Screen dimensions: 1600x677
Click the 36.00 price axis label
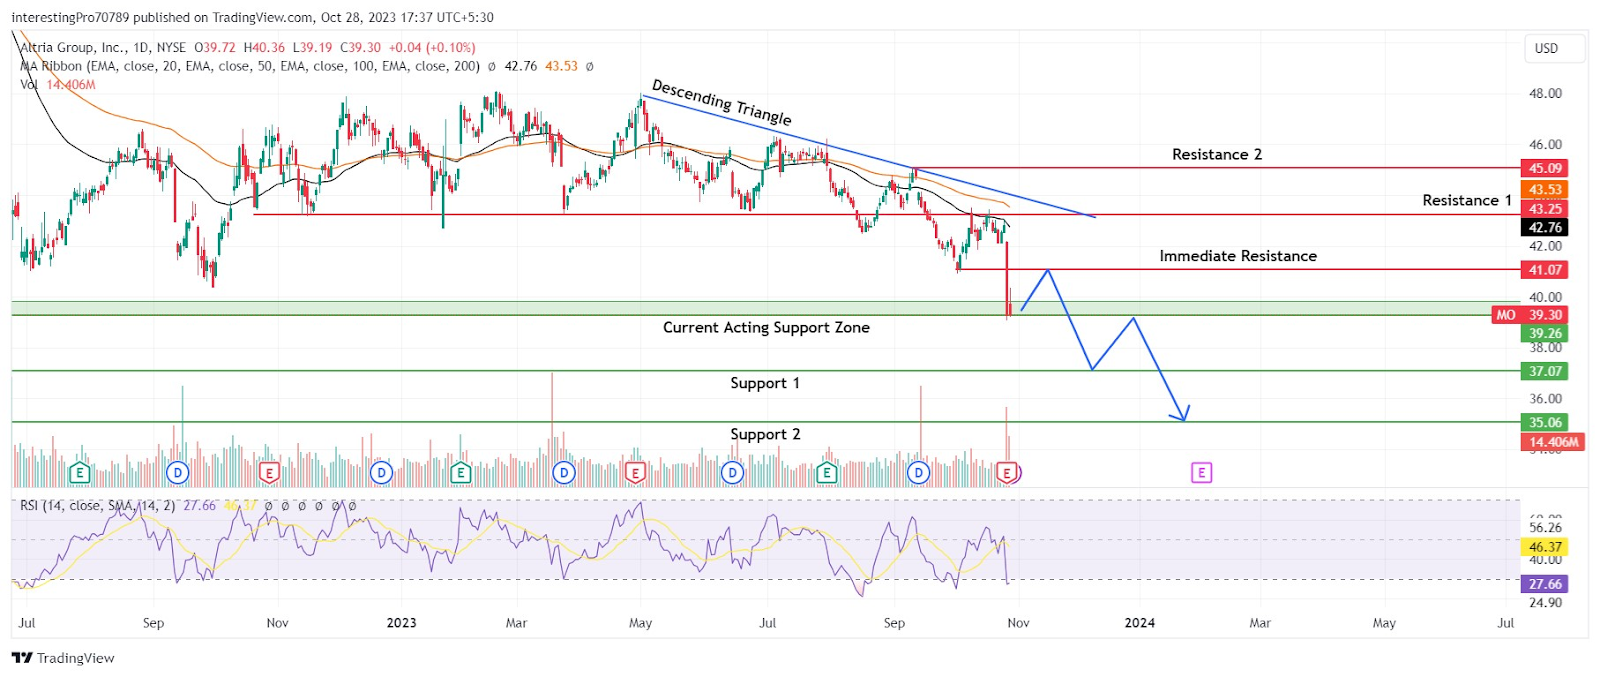click(x=1545, y=399)
